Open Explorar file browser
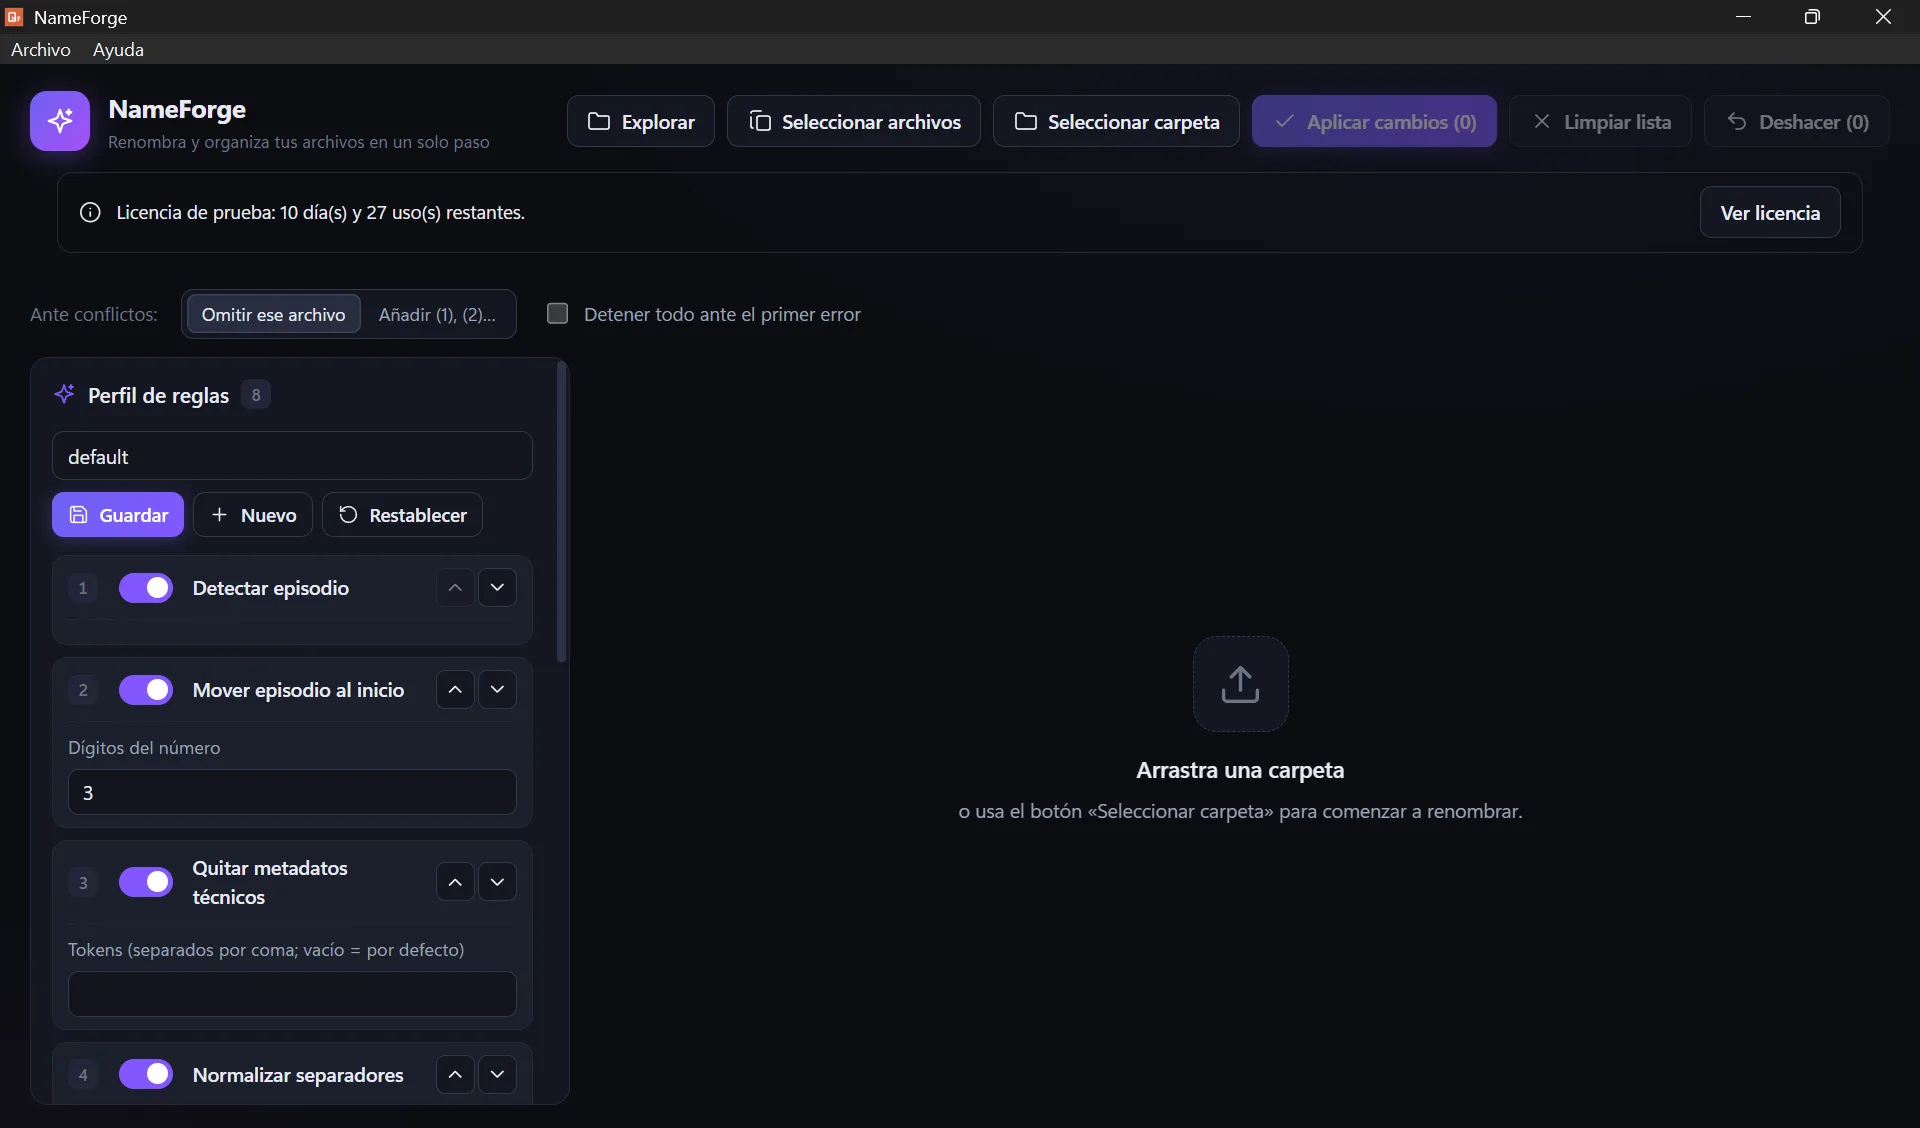Screen dimensions: 1920x1128 (641, 121)
